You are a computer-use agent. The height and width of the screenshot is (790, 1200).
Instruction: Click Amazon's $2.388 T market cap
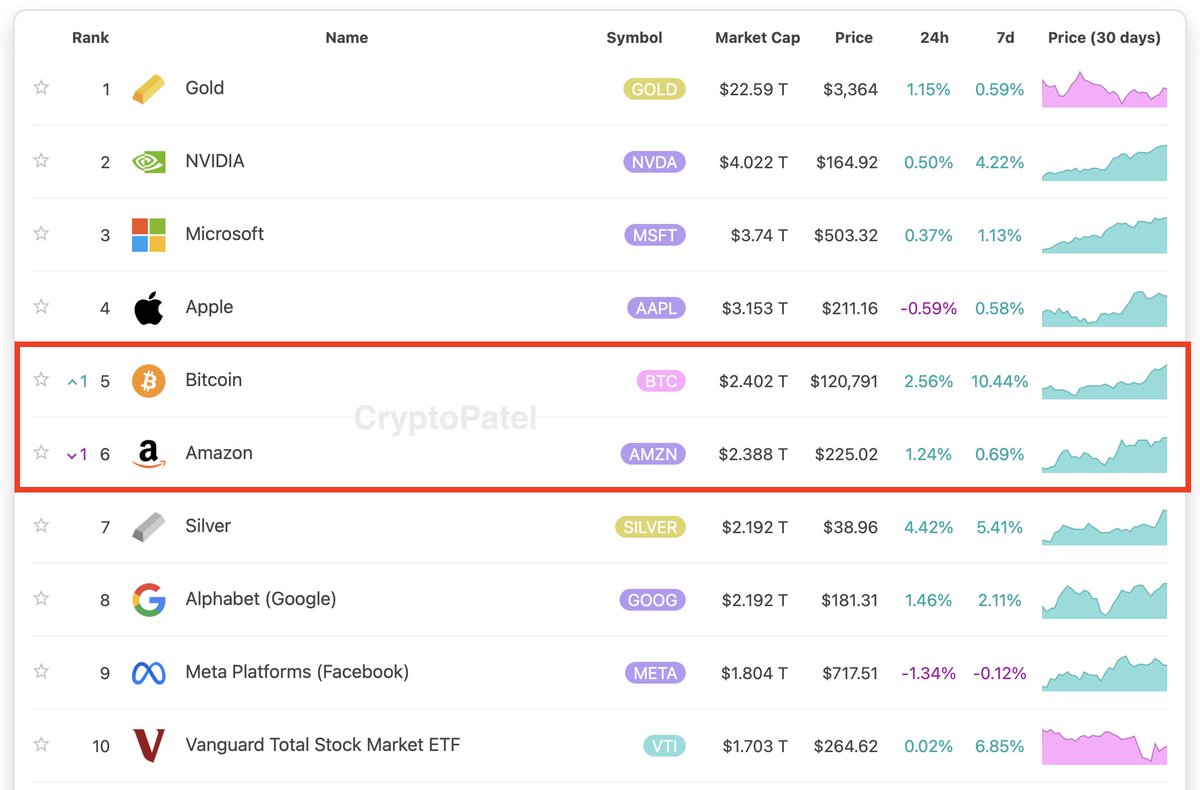[753, 454]
